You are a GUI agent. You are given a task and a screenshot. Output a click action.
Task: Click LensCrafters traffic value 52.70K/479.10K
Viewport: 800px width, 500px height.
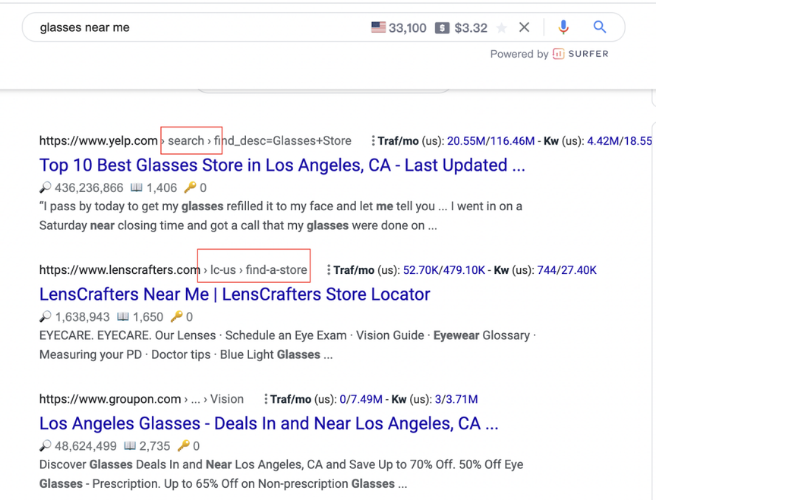point(444,270)
